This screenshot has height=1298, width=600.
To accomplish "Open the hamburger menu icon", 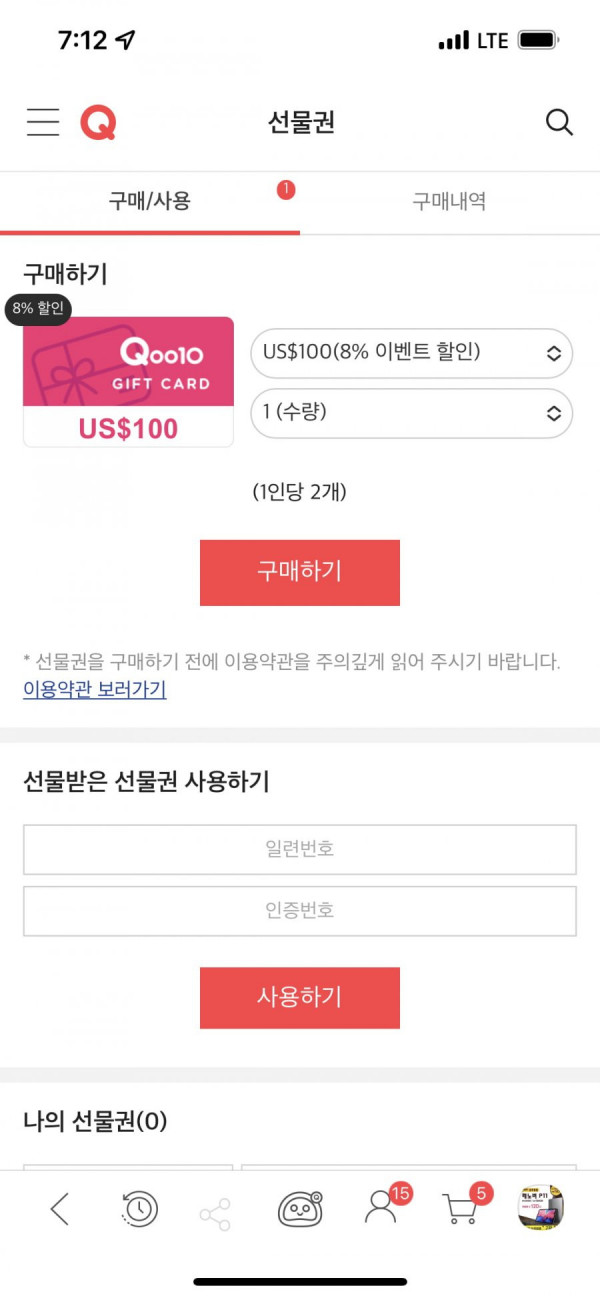I will pyautogui.click(x=43, y=122).
